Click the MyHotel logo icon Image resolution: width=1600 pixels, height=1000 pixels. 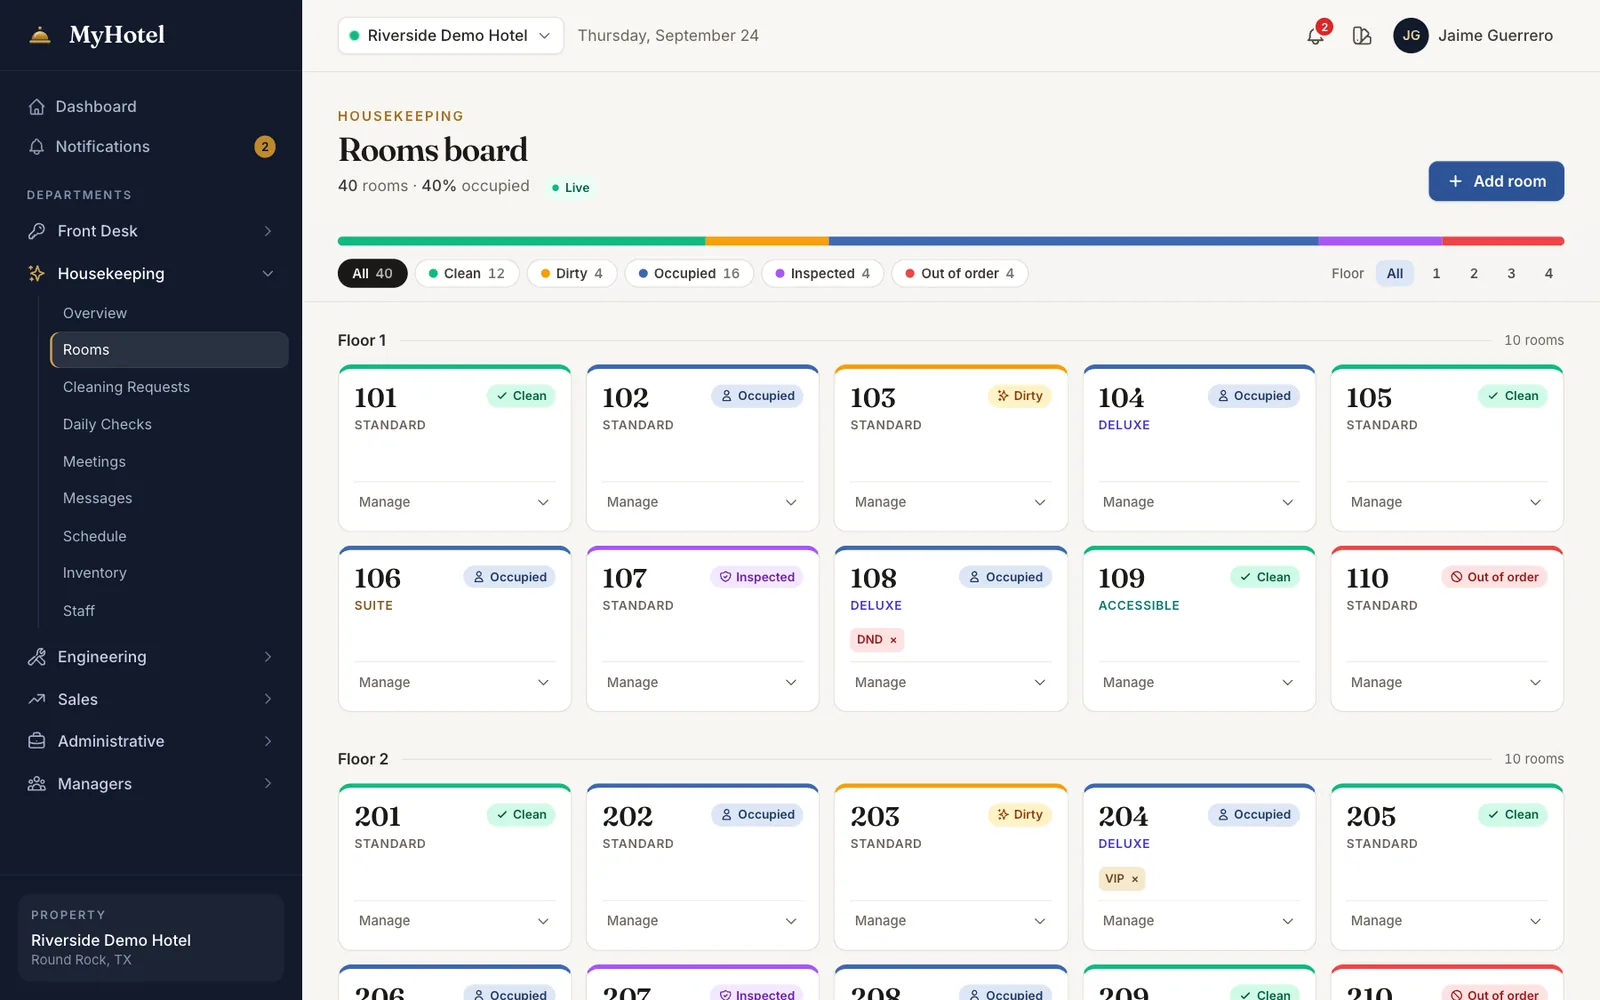click(40, 35)
